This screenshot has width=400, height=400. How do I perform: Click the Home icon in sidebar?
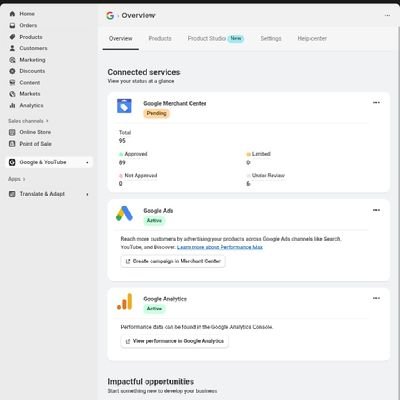click(x=12, y=14)
